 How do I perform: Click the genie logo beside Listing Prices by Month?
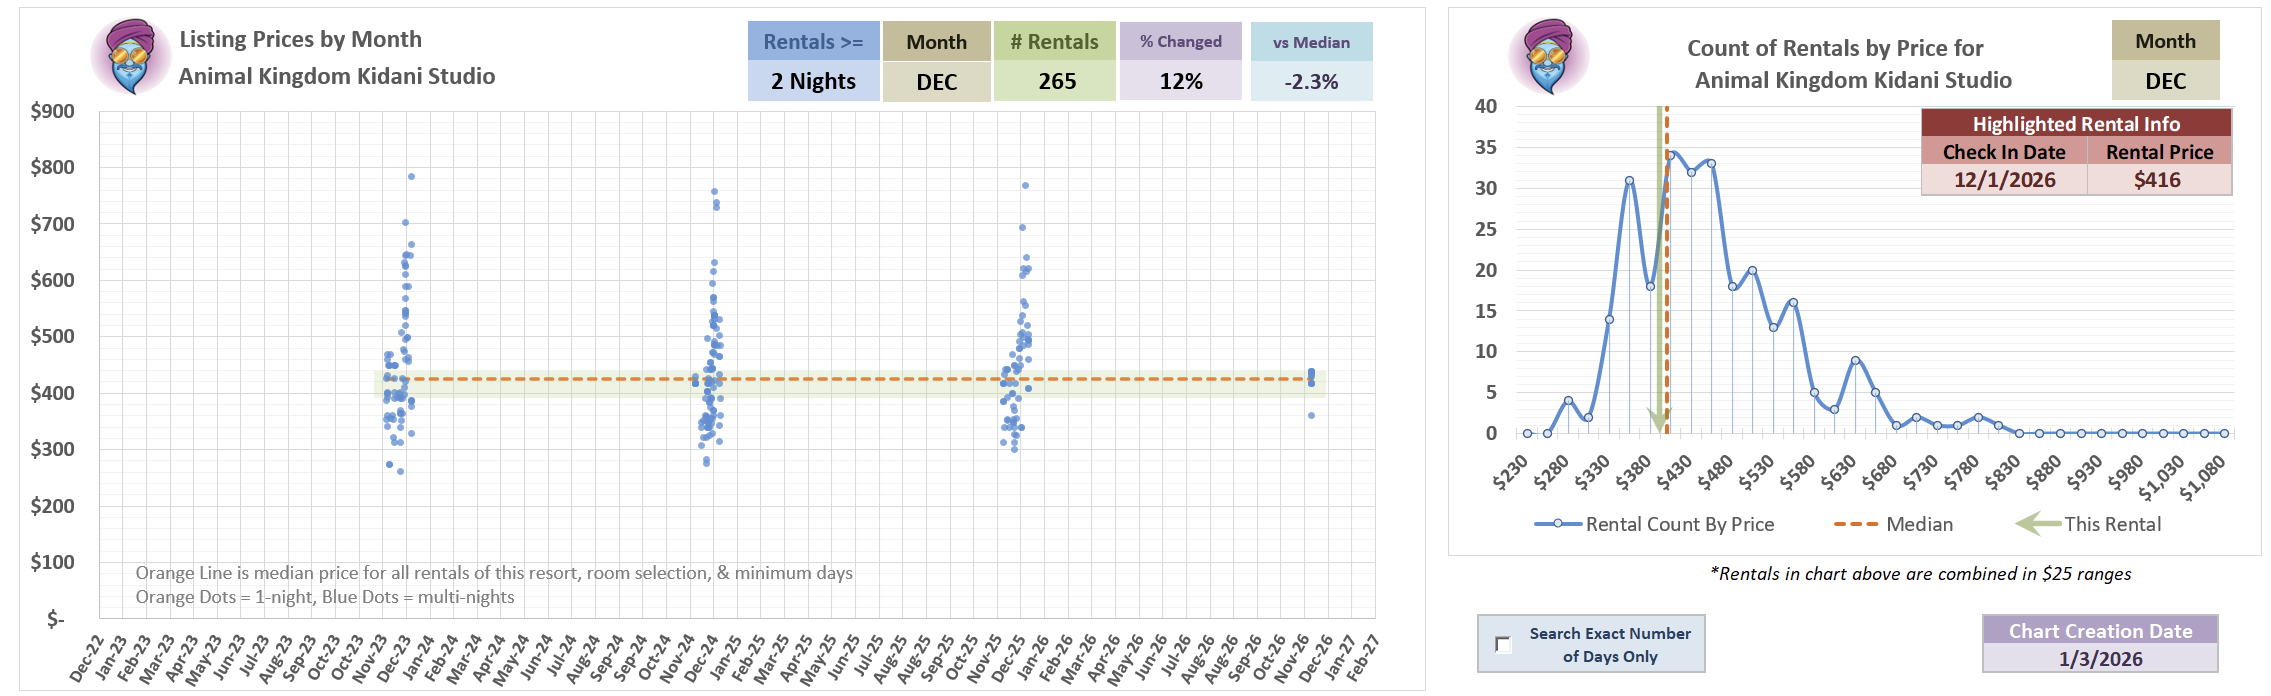pyautogui.click(x=130, y=56)
